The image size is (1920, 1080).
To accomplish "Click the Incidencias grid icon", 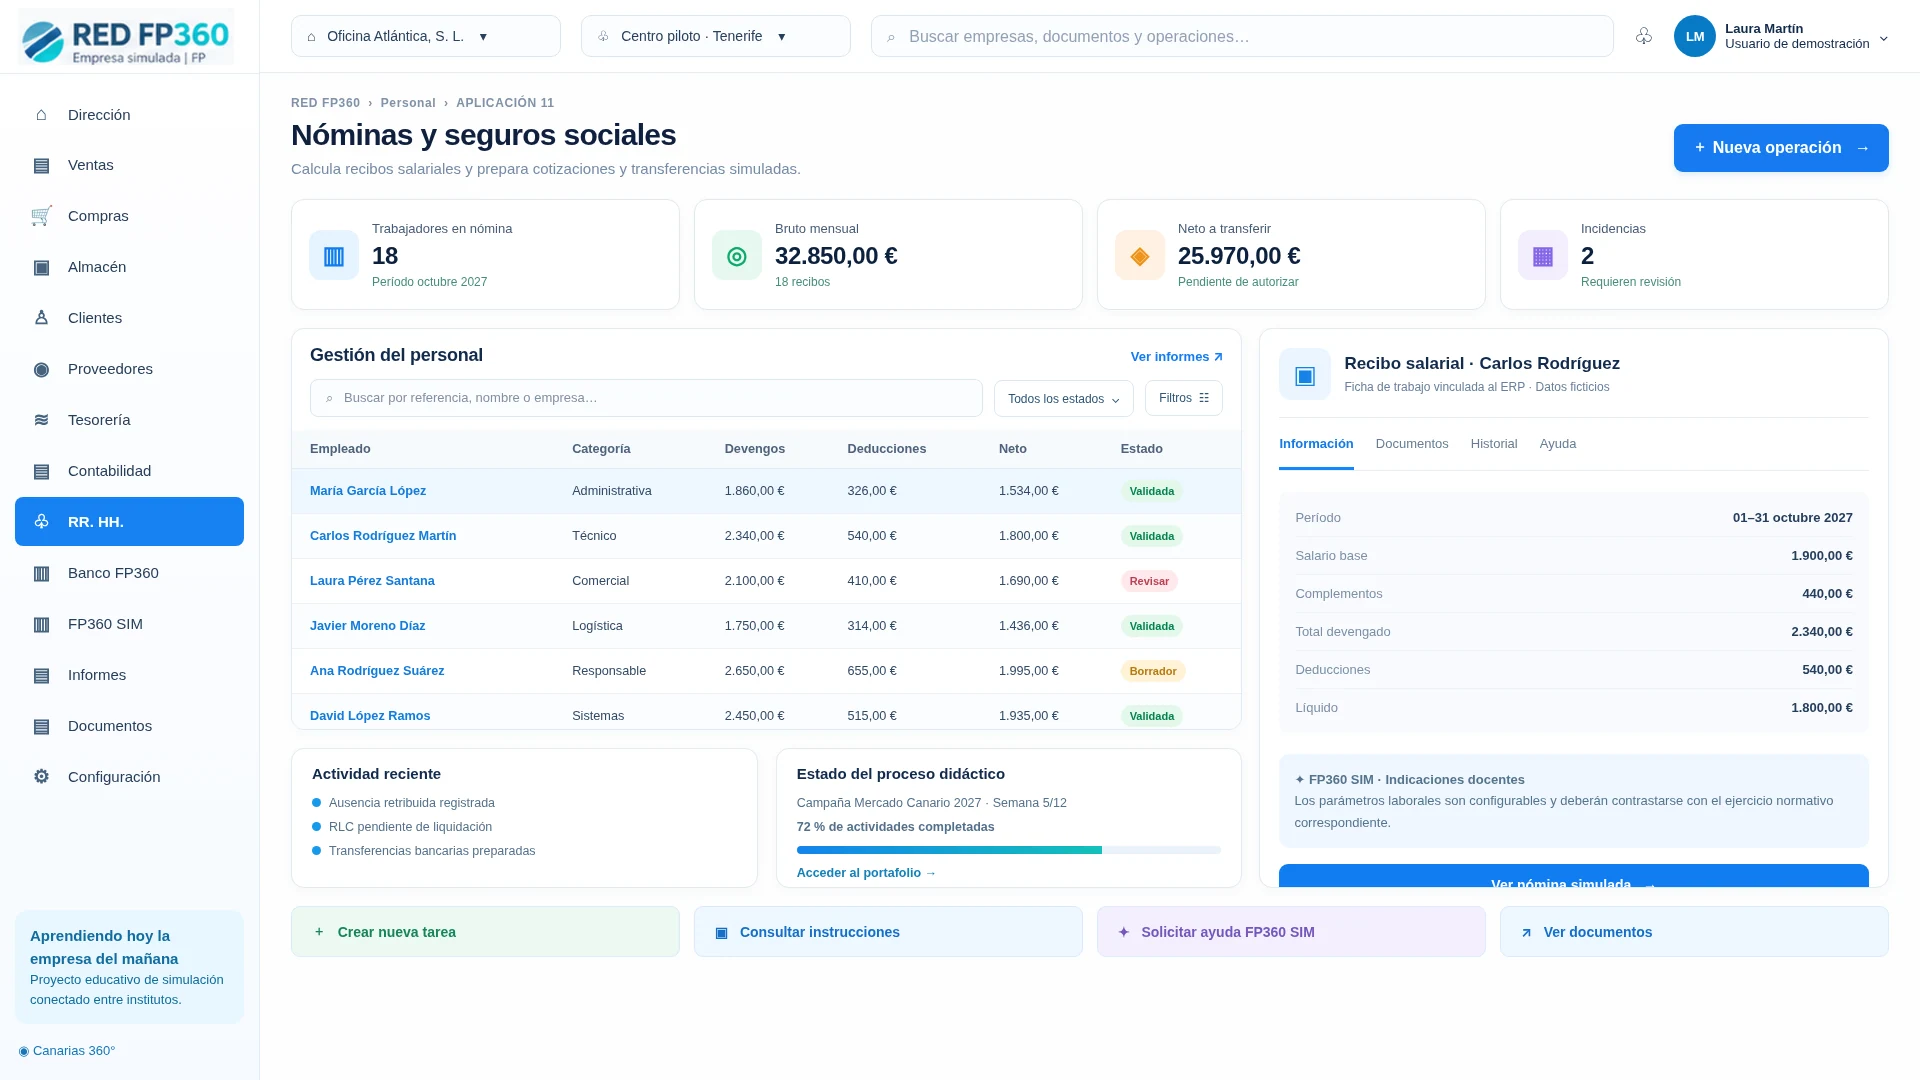I will [x=1543, y=255].
